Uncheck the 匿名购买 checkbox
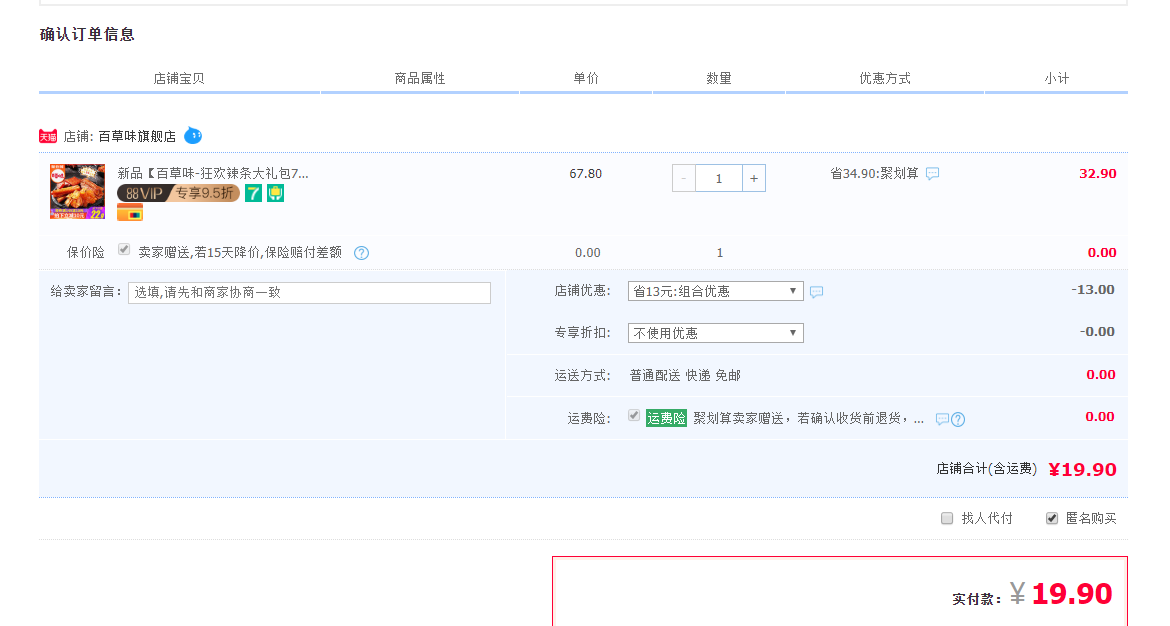Screen dimensions: 1170x626 [x=1051, y=518]
